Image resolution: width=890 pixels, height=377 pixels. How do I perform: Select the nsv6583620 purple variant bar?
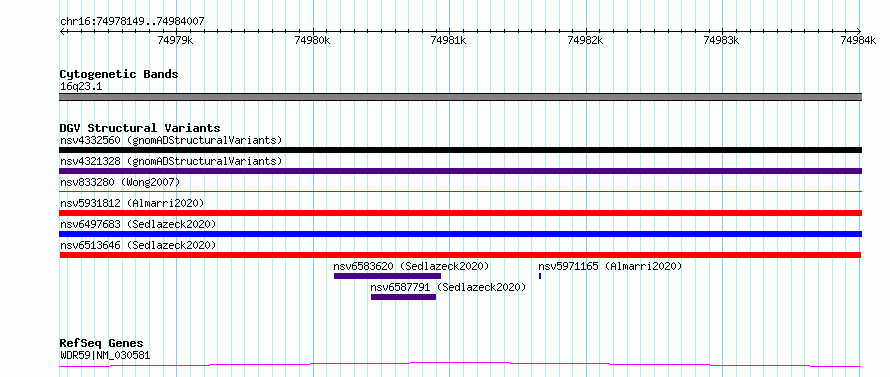[387, 276]
